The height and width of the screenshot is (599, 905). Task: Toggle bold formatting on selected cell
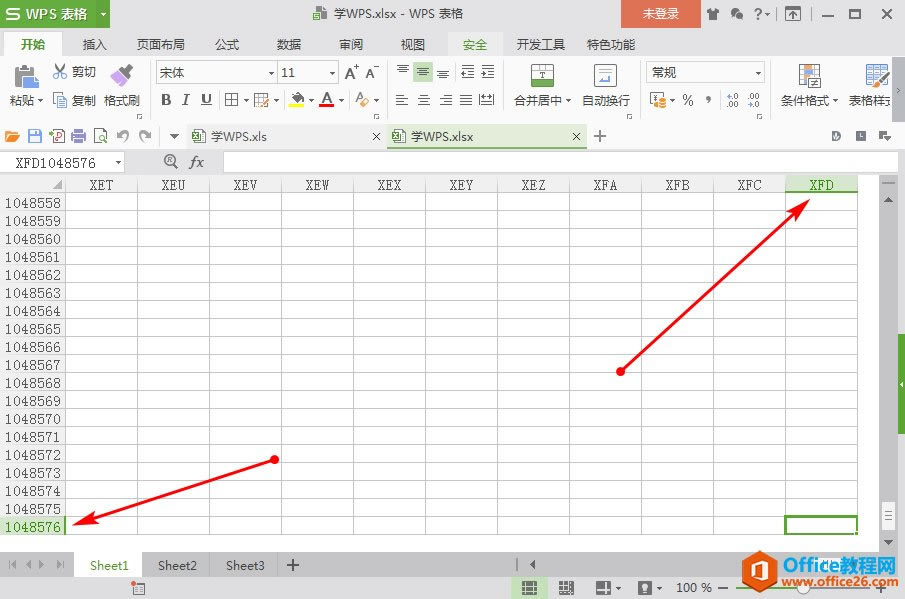click(x=166, y=100)
